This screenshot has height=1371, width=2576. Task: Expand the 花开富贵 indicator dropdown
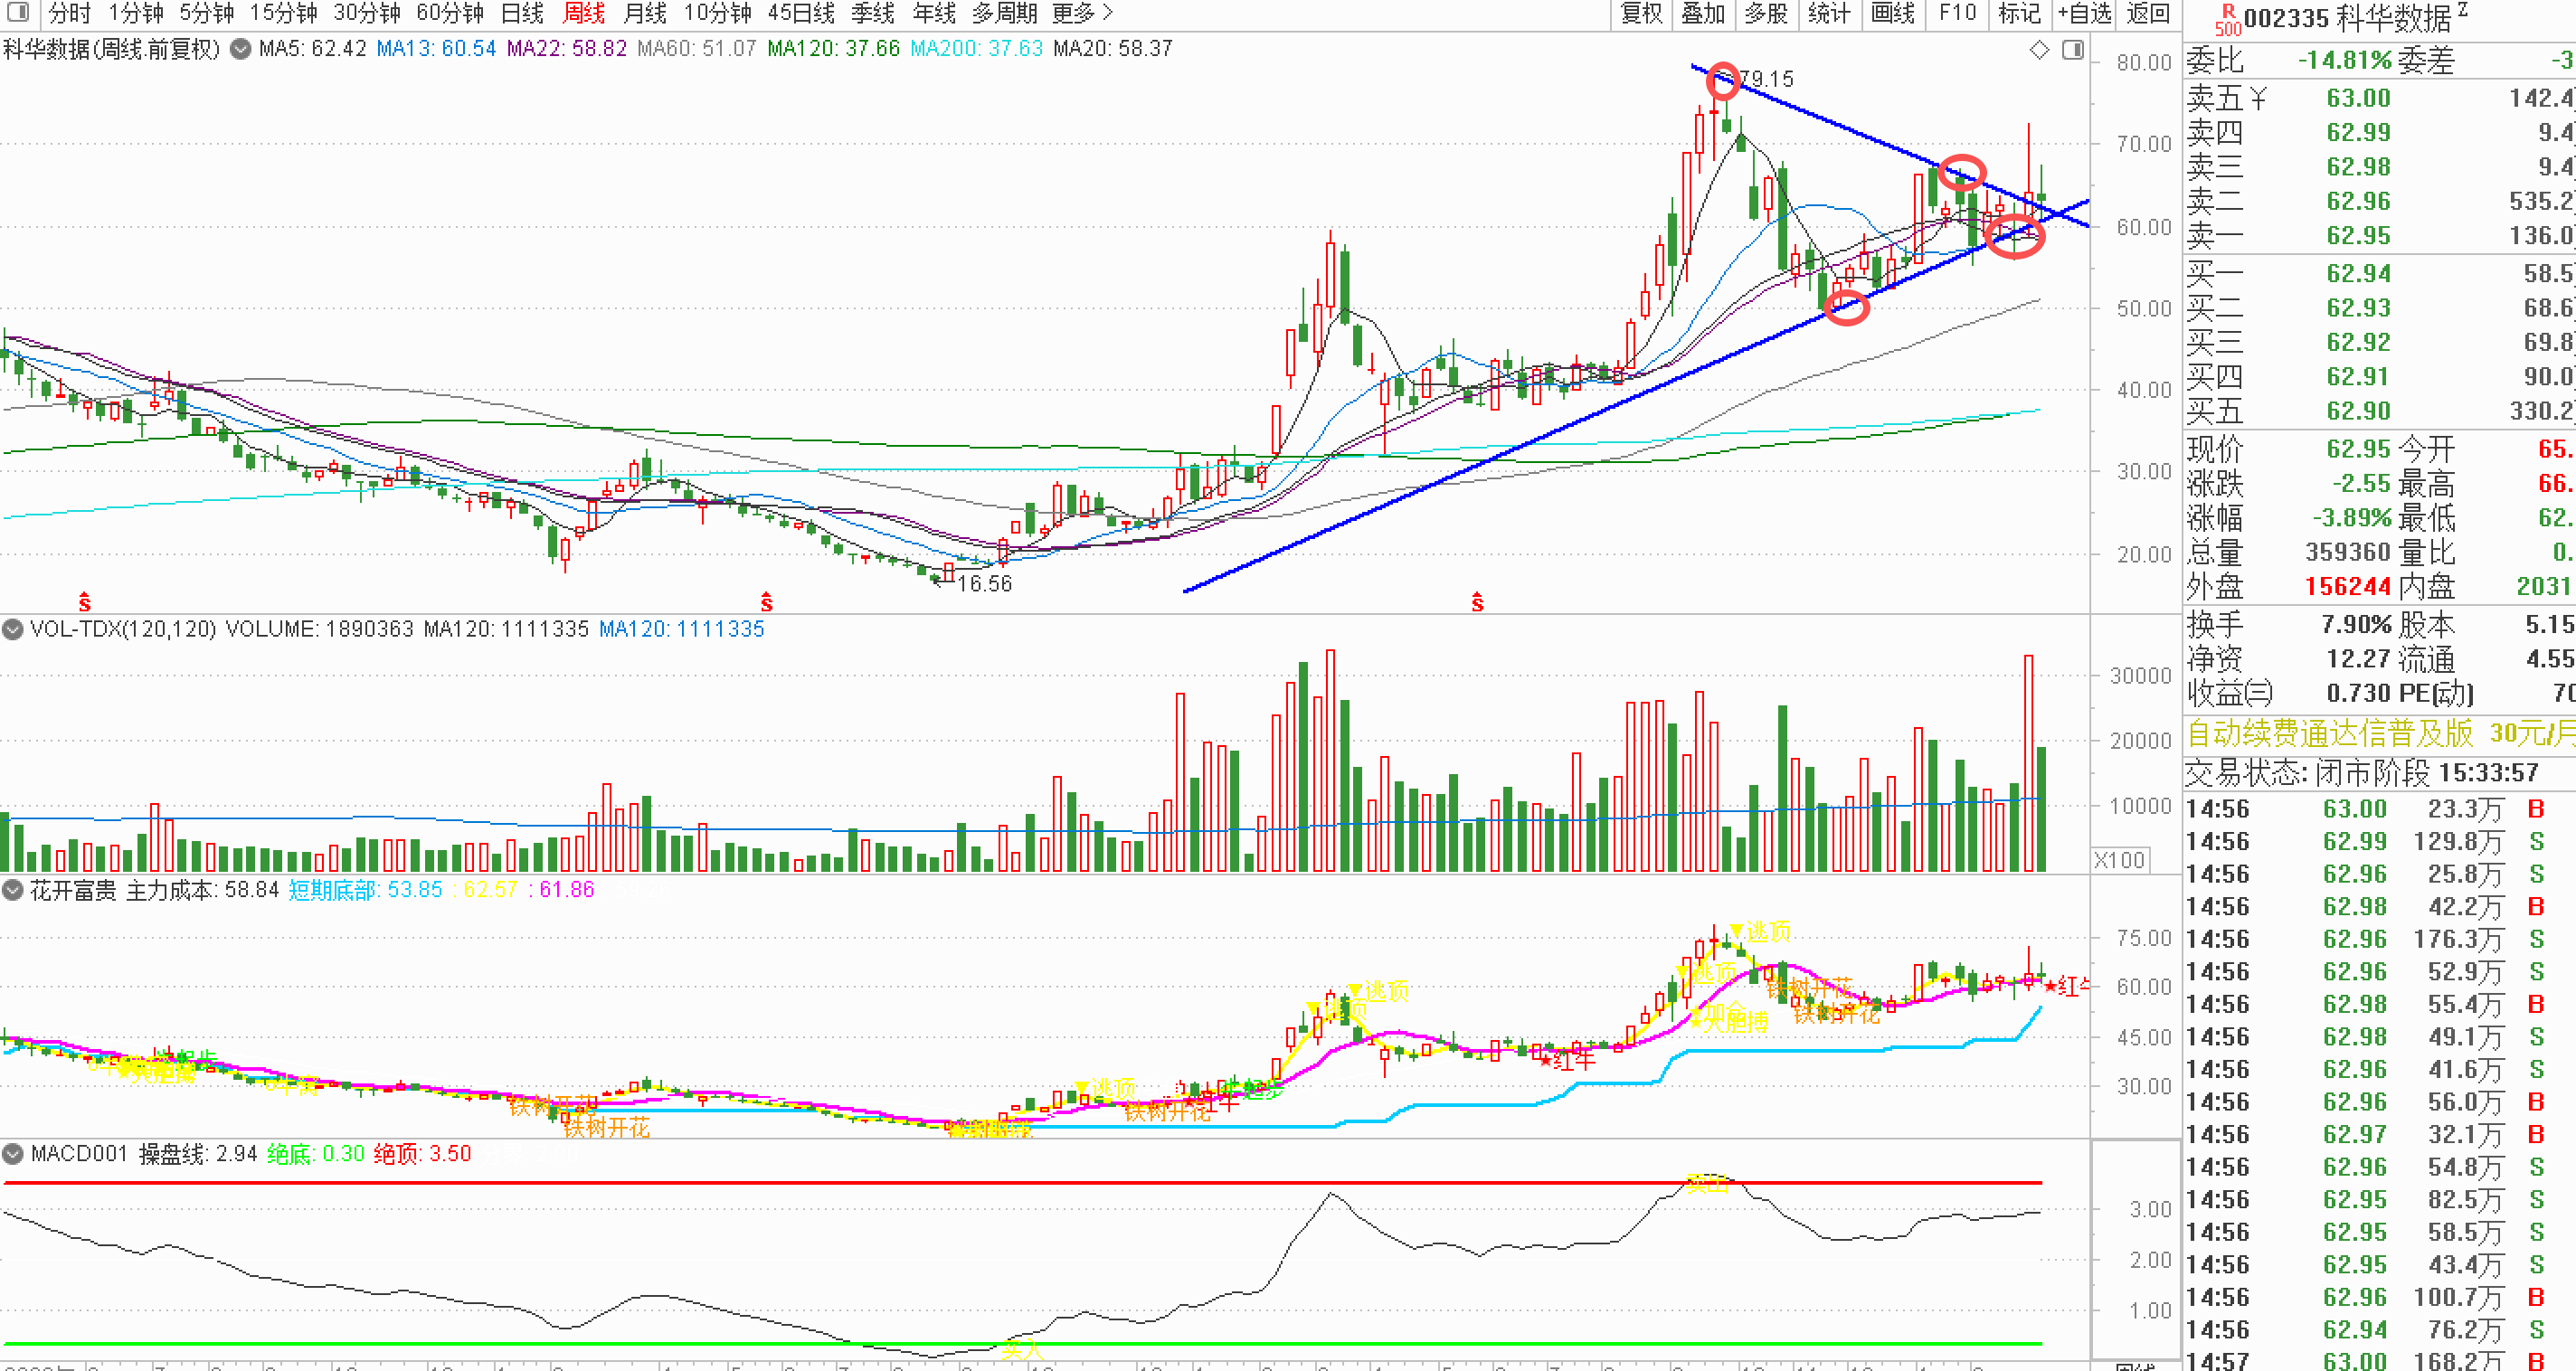pyautogui.click(x=13, y=890)
